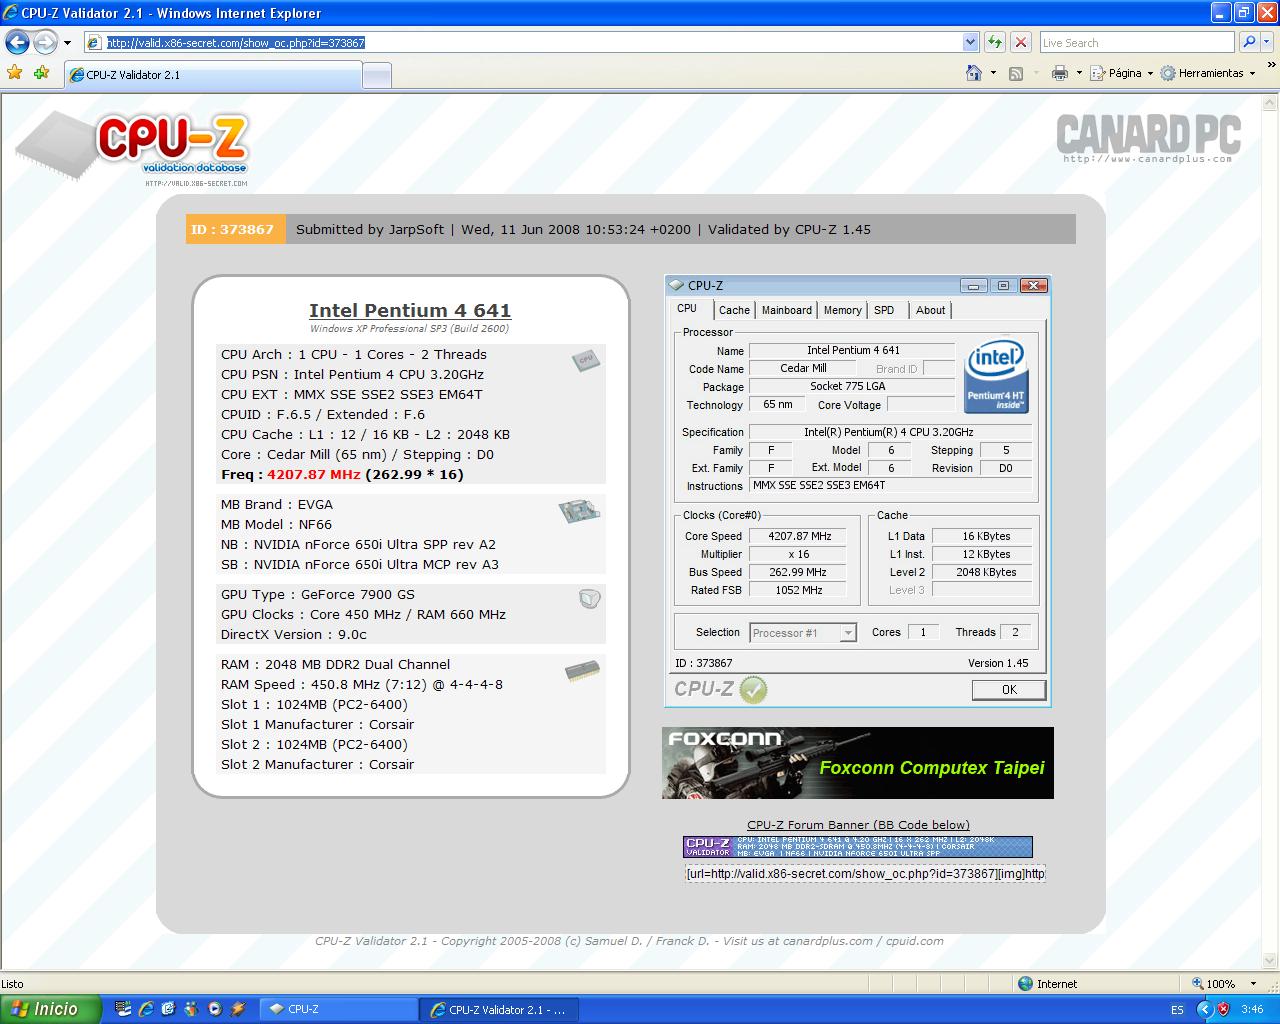
Task: Click the Intel Pentium 4 641 heading
Action: click(x=410, y=311)
